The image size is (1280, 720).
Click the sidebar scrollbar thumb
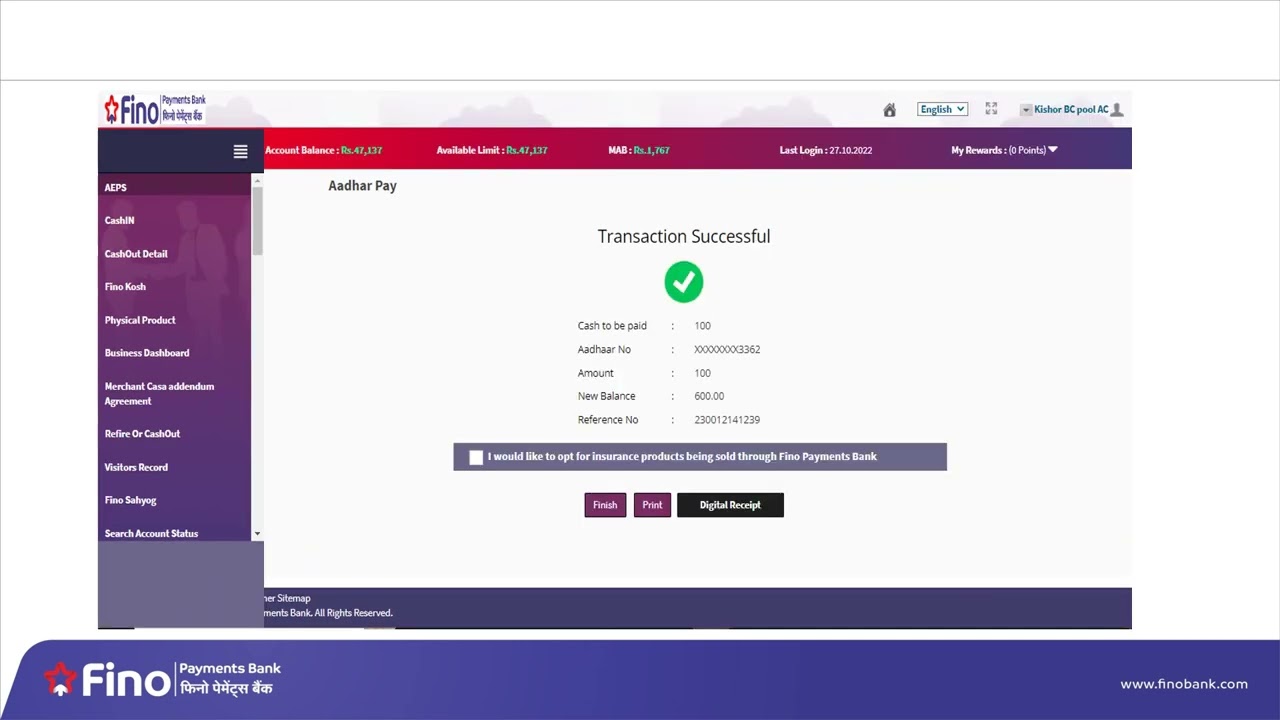pyautogui.click(x=257, y=220)
